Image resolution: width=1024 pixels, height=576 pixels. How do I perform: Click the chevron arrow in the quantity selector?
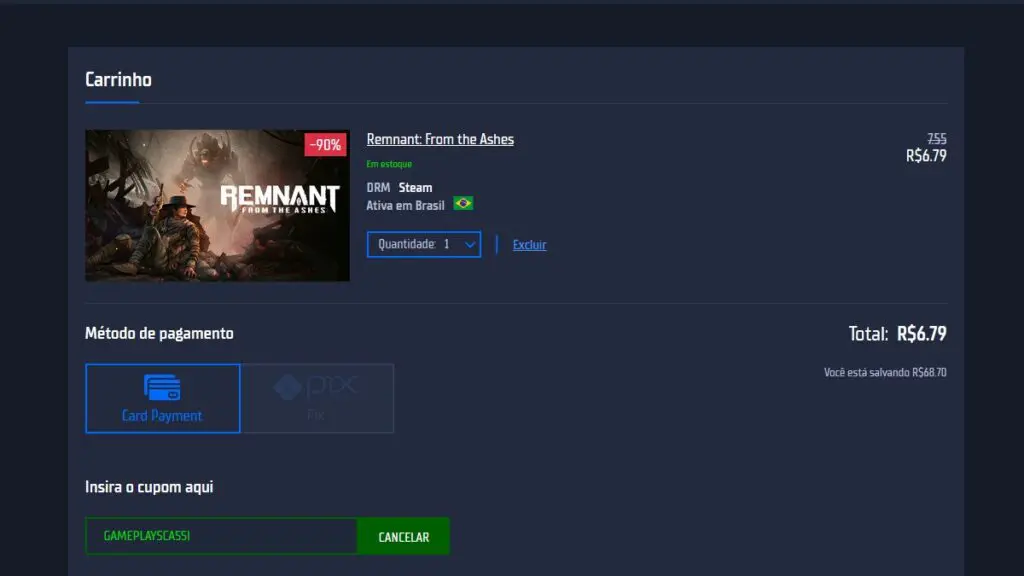coord(471,245)
